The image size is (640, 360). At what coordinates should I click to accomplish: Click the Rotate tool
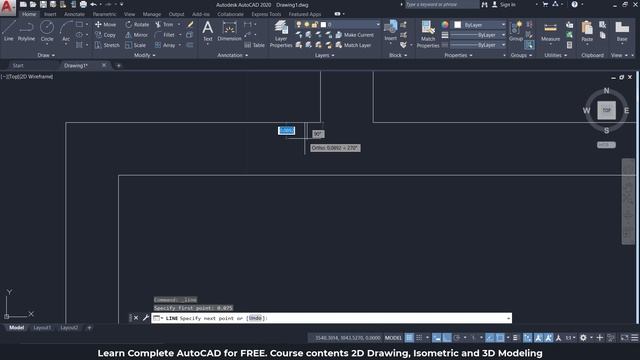click(x=137, y=24)
